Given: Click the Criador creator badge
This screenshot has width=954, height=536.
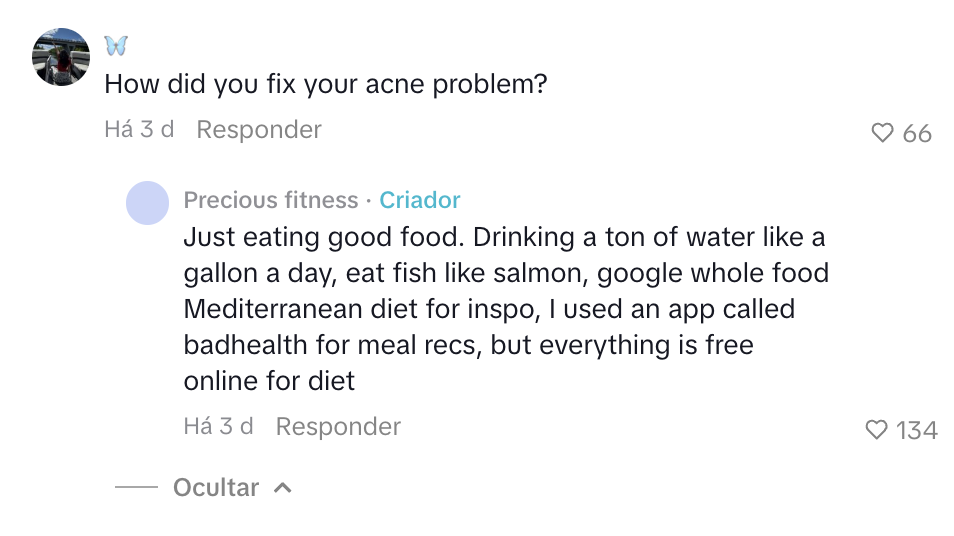Looking at the screenshot, I should click(x=420, y=200).
